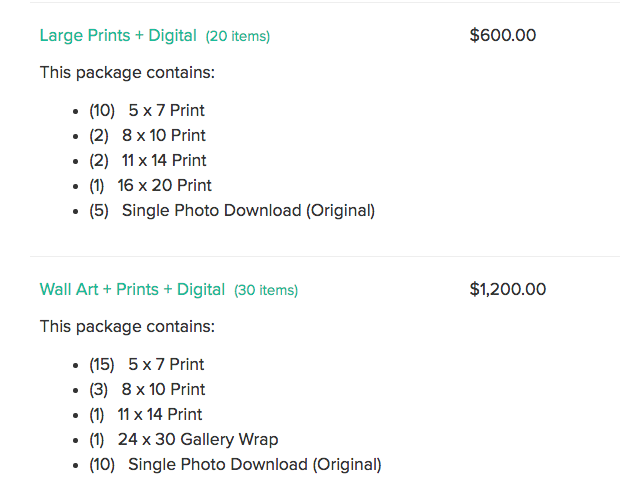Click the (15) 5 x 7 Print item
This screenshot has height=503, width=620.
coord(146,365)
